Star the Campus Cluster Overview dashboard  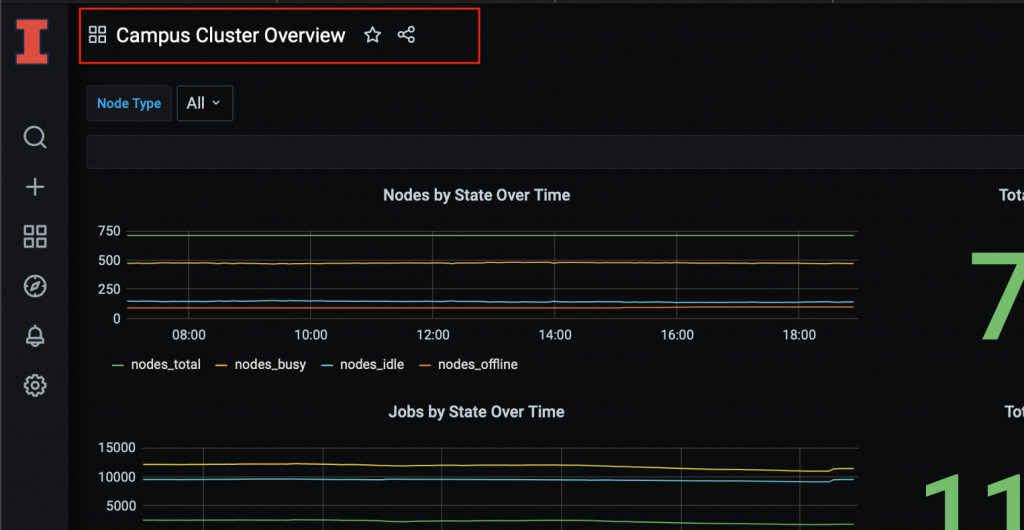pyautogui.click(x=372, y=35)
